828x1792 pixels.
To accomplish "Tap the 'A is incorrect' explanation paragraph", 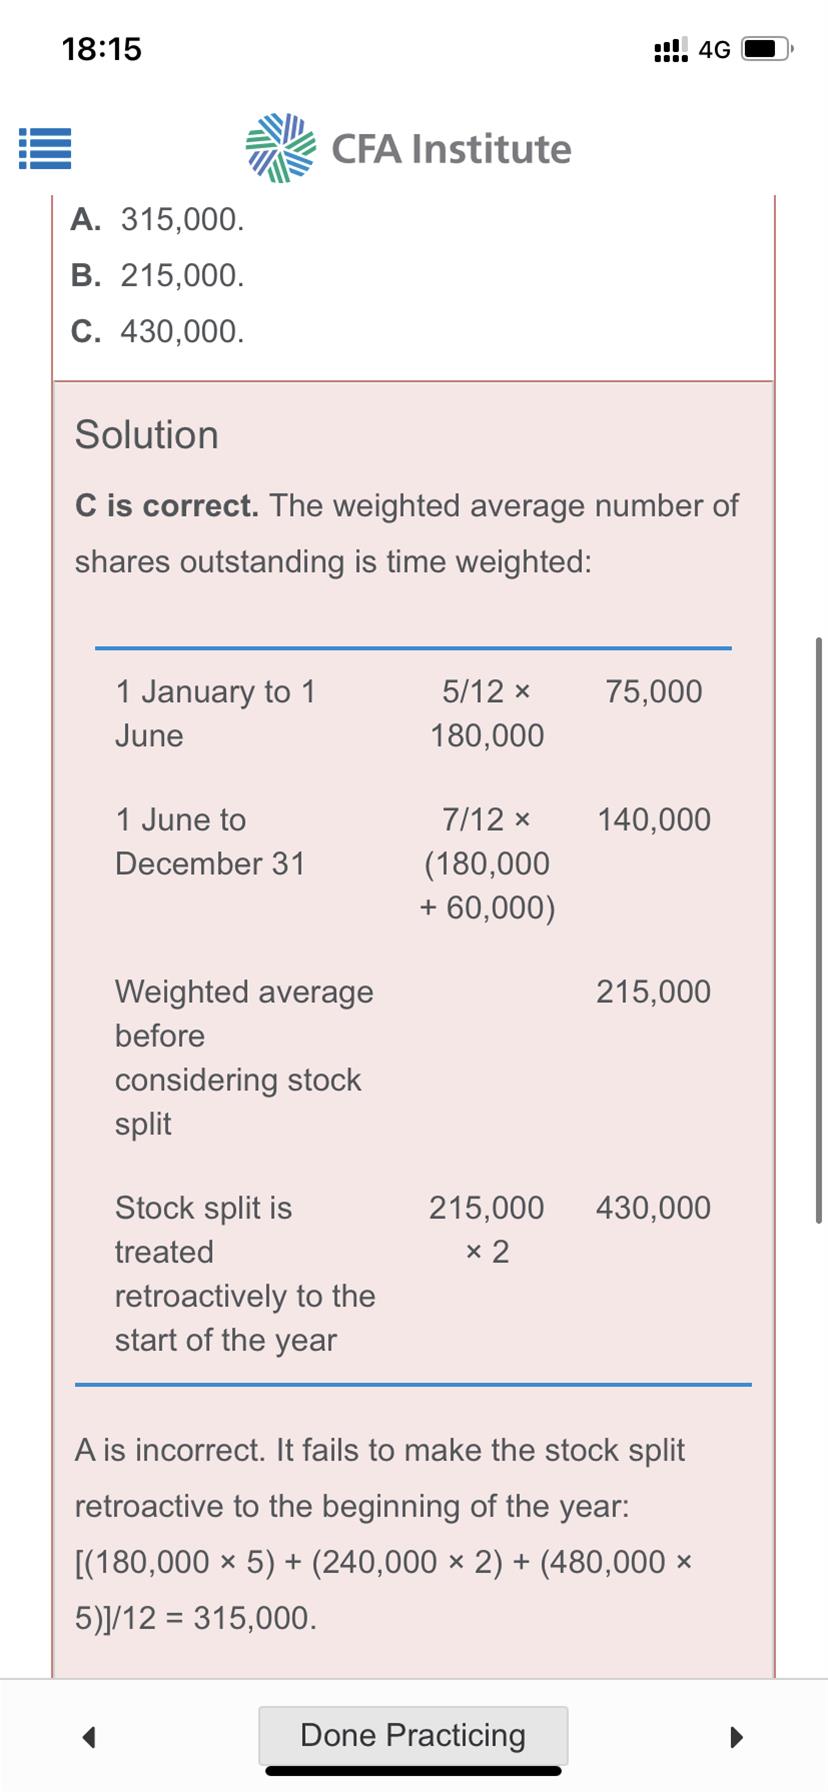I will pyautogui.click(x=385, y=1533).
